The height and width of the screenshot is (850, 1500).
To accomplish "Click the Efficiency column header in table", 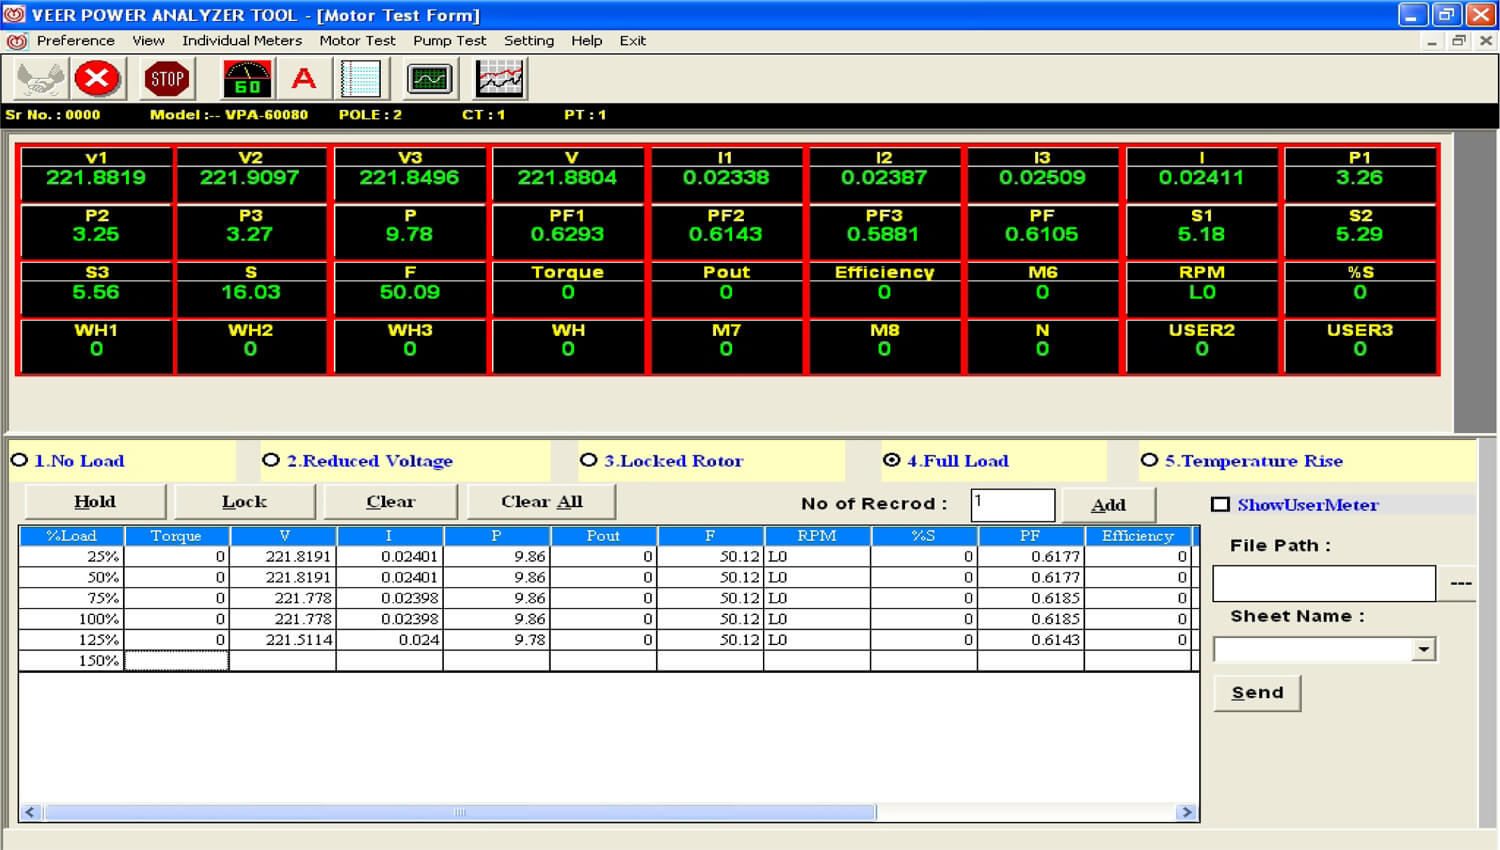I will (x=1137, y=536).
